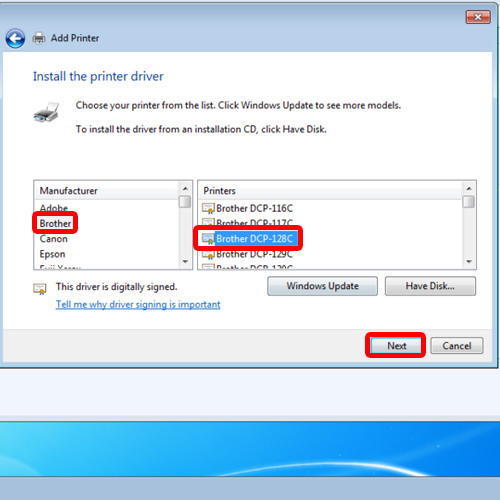Click the signed icon for Brother DCP-116C
The image size is (500, 500).
click(x=208, y=209)
